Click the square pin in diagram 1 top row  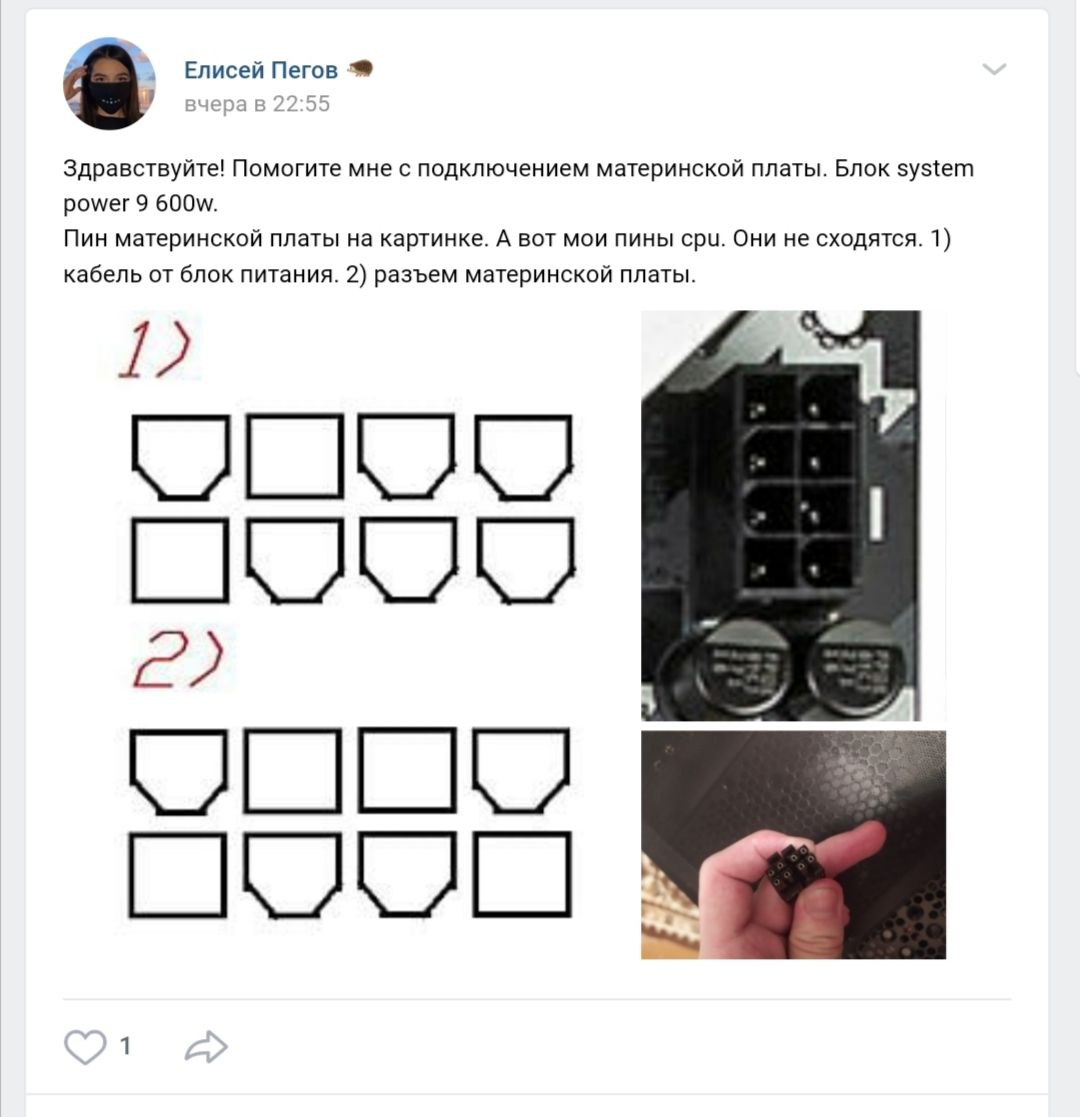295,455
